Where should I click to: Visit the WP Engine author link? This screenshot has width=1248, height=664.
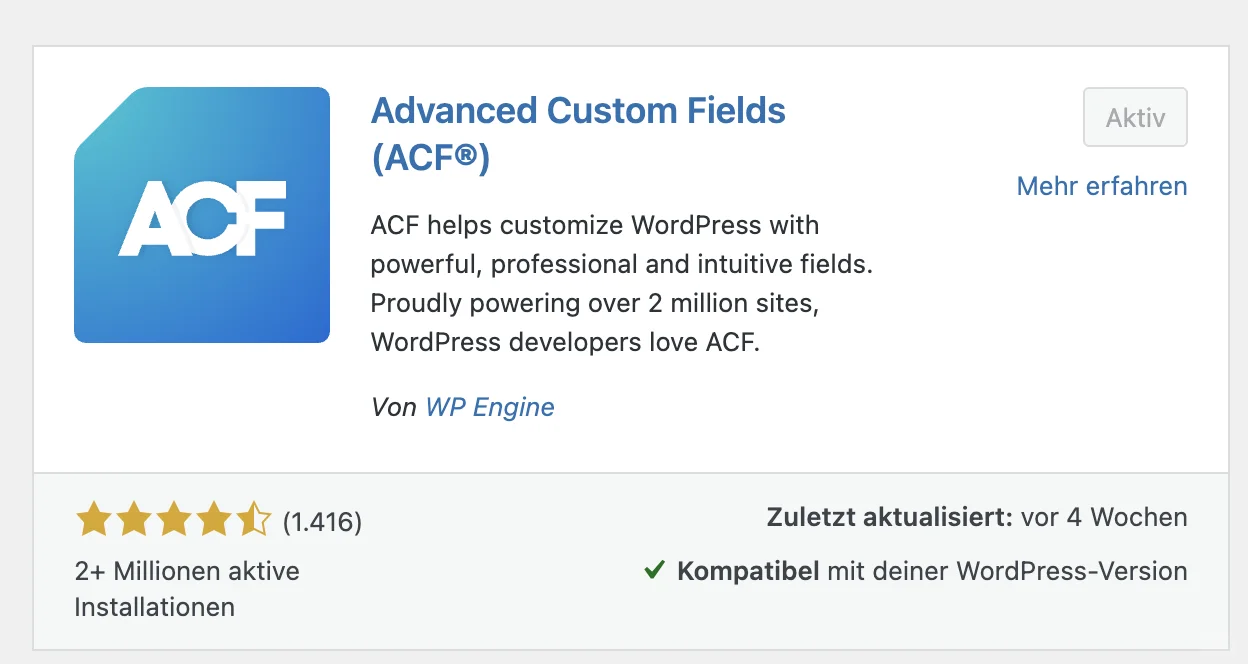click(x=490, y=407)
